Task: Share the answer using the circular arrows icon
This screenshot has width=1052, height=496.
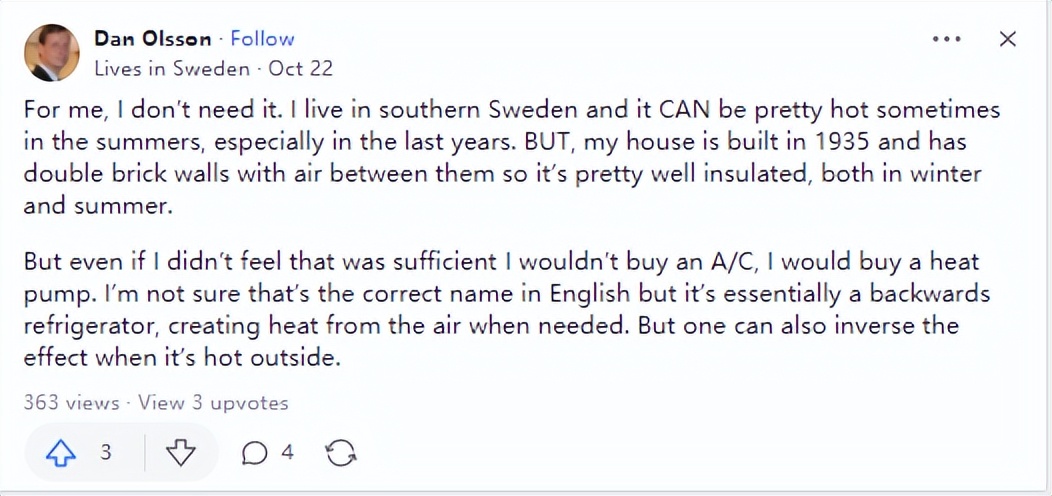Action: 341,454
